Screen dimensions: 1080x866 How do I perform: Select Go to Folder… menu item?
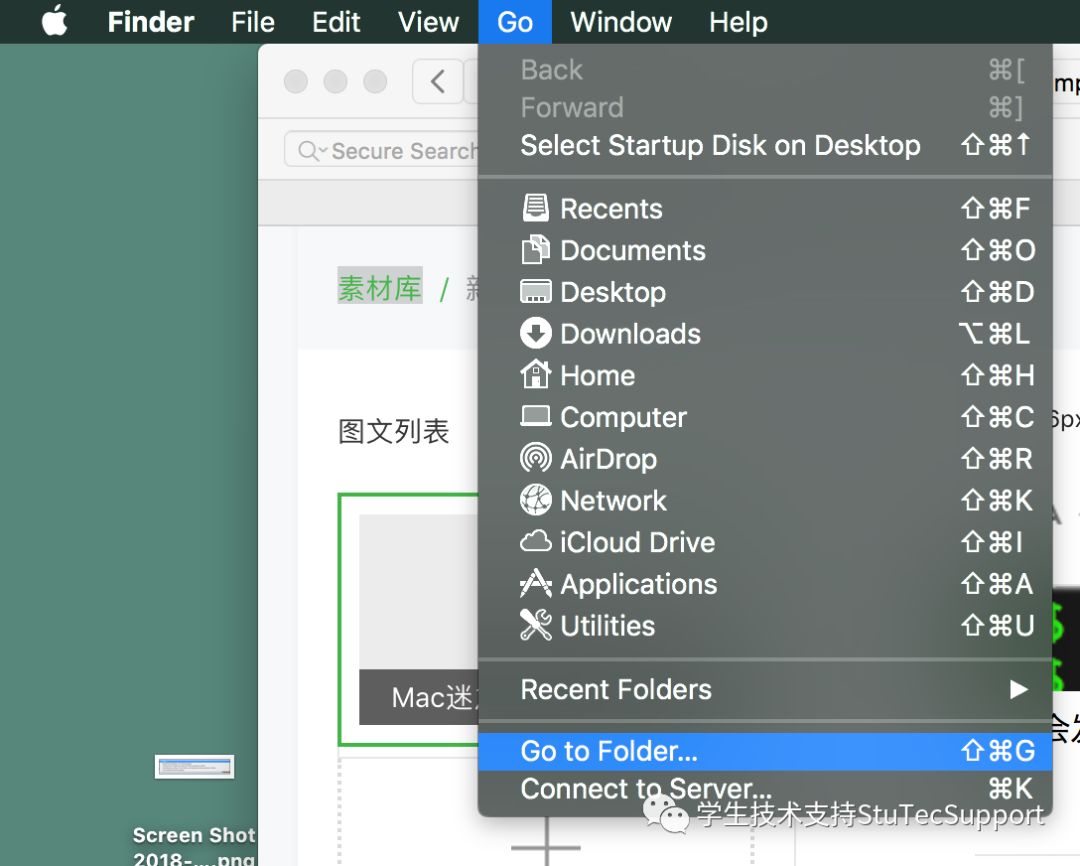tap(609, 751)
